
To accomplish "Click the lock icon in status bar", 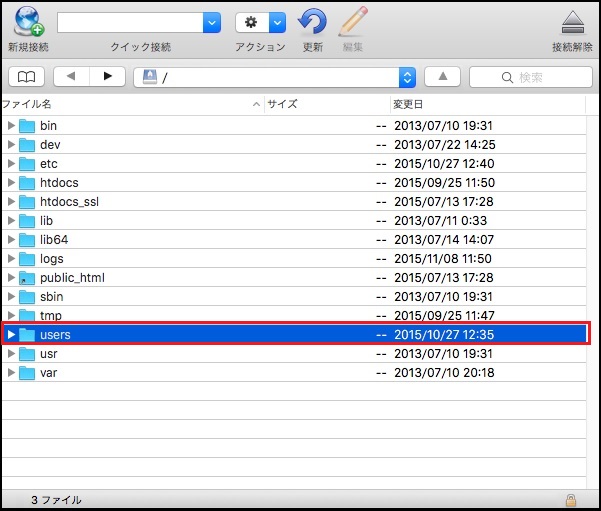I will [570, 499].
